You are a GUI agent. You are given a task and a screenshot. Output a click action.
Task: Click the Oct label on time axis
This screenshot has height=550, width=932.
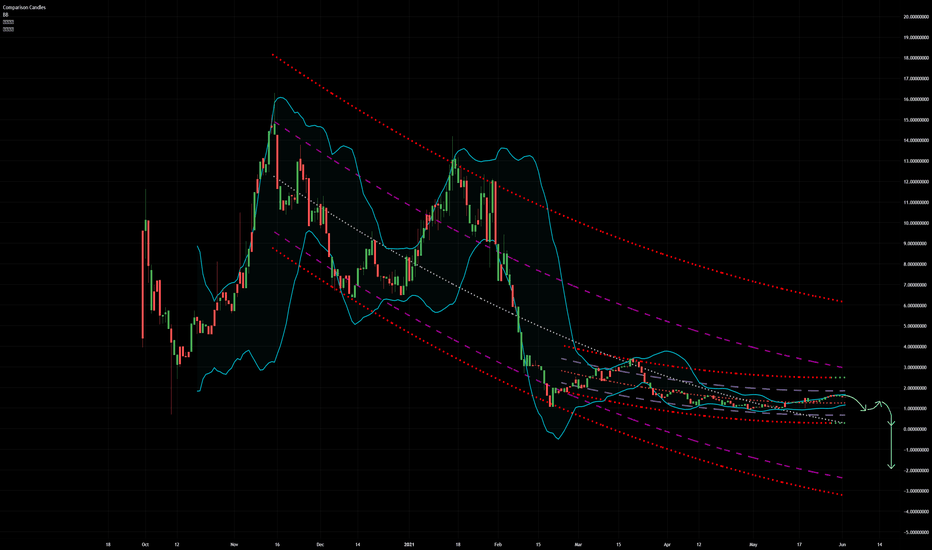tap(144, 544)
